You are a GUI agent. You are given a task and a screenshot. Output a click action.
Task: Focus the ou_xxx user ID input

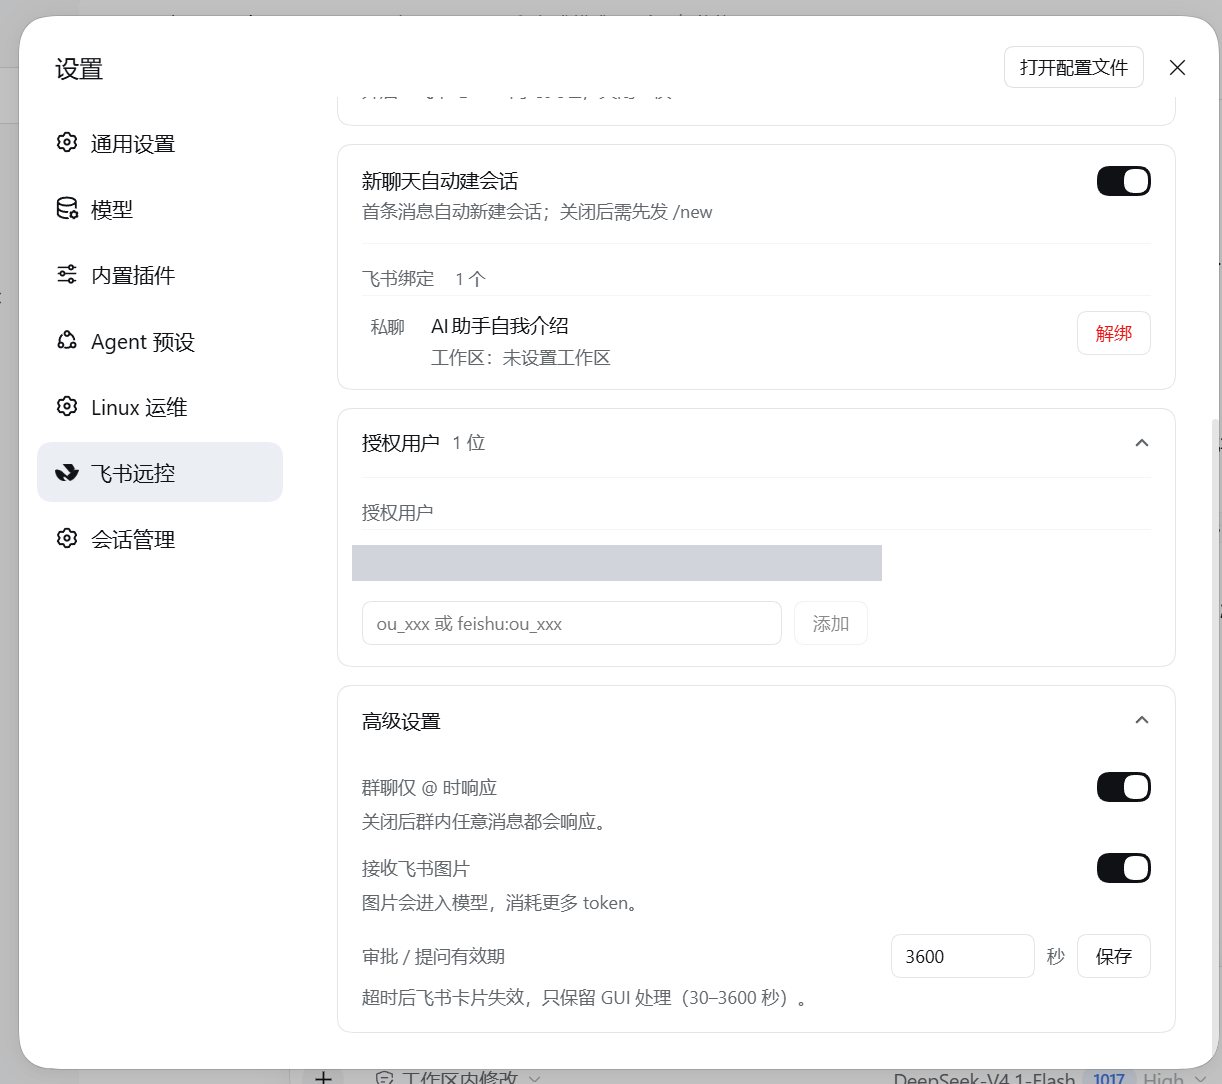coord(572,623)
